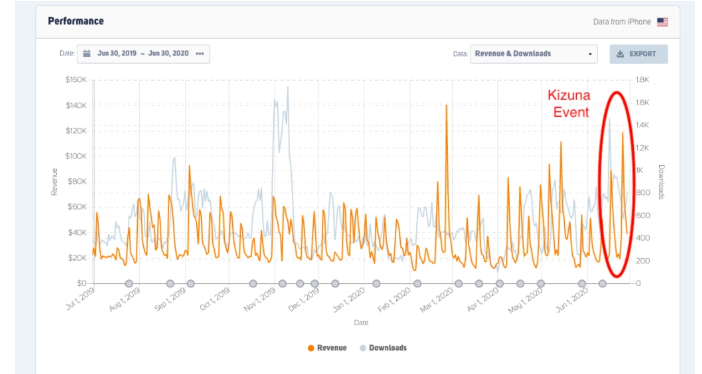Expand the Revenue & Downloads dropdown
This screenshot has height=374, width=702.
[534, 54]
